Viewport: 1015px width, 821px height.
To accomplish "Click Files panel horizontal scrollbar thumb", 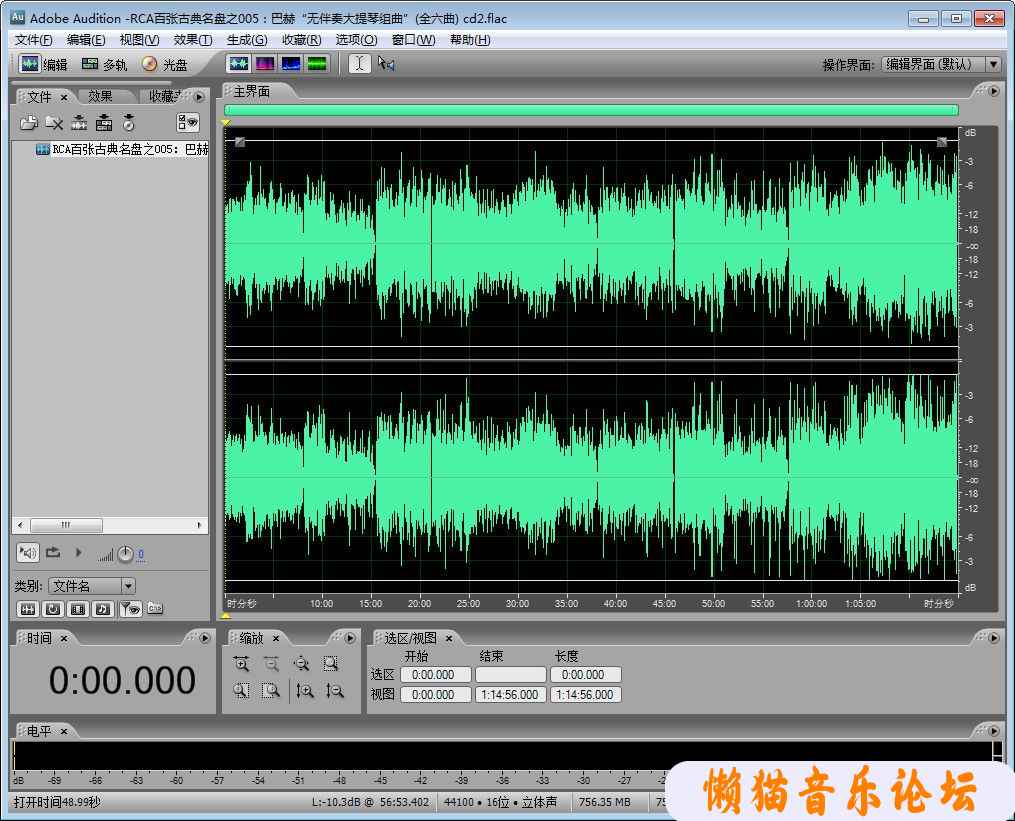I will pyautogui.click(x=66, y=524).
